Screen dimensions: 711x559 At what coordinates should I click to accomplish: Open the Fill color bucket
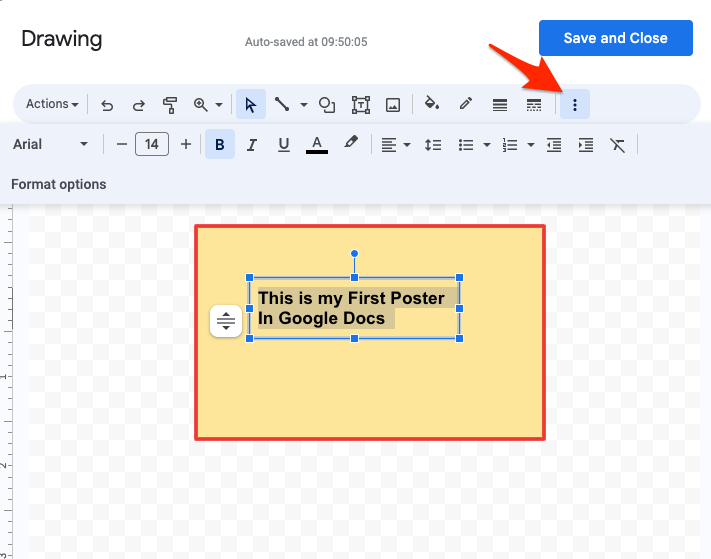pyautogui.click(x=431, y=104)
